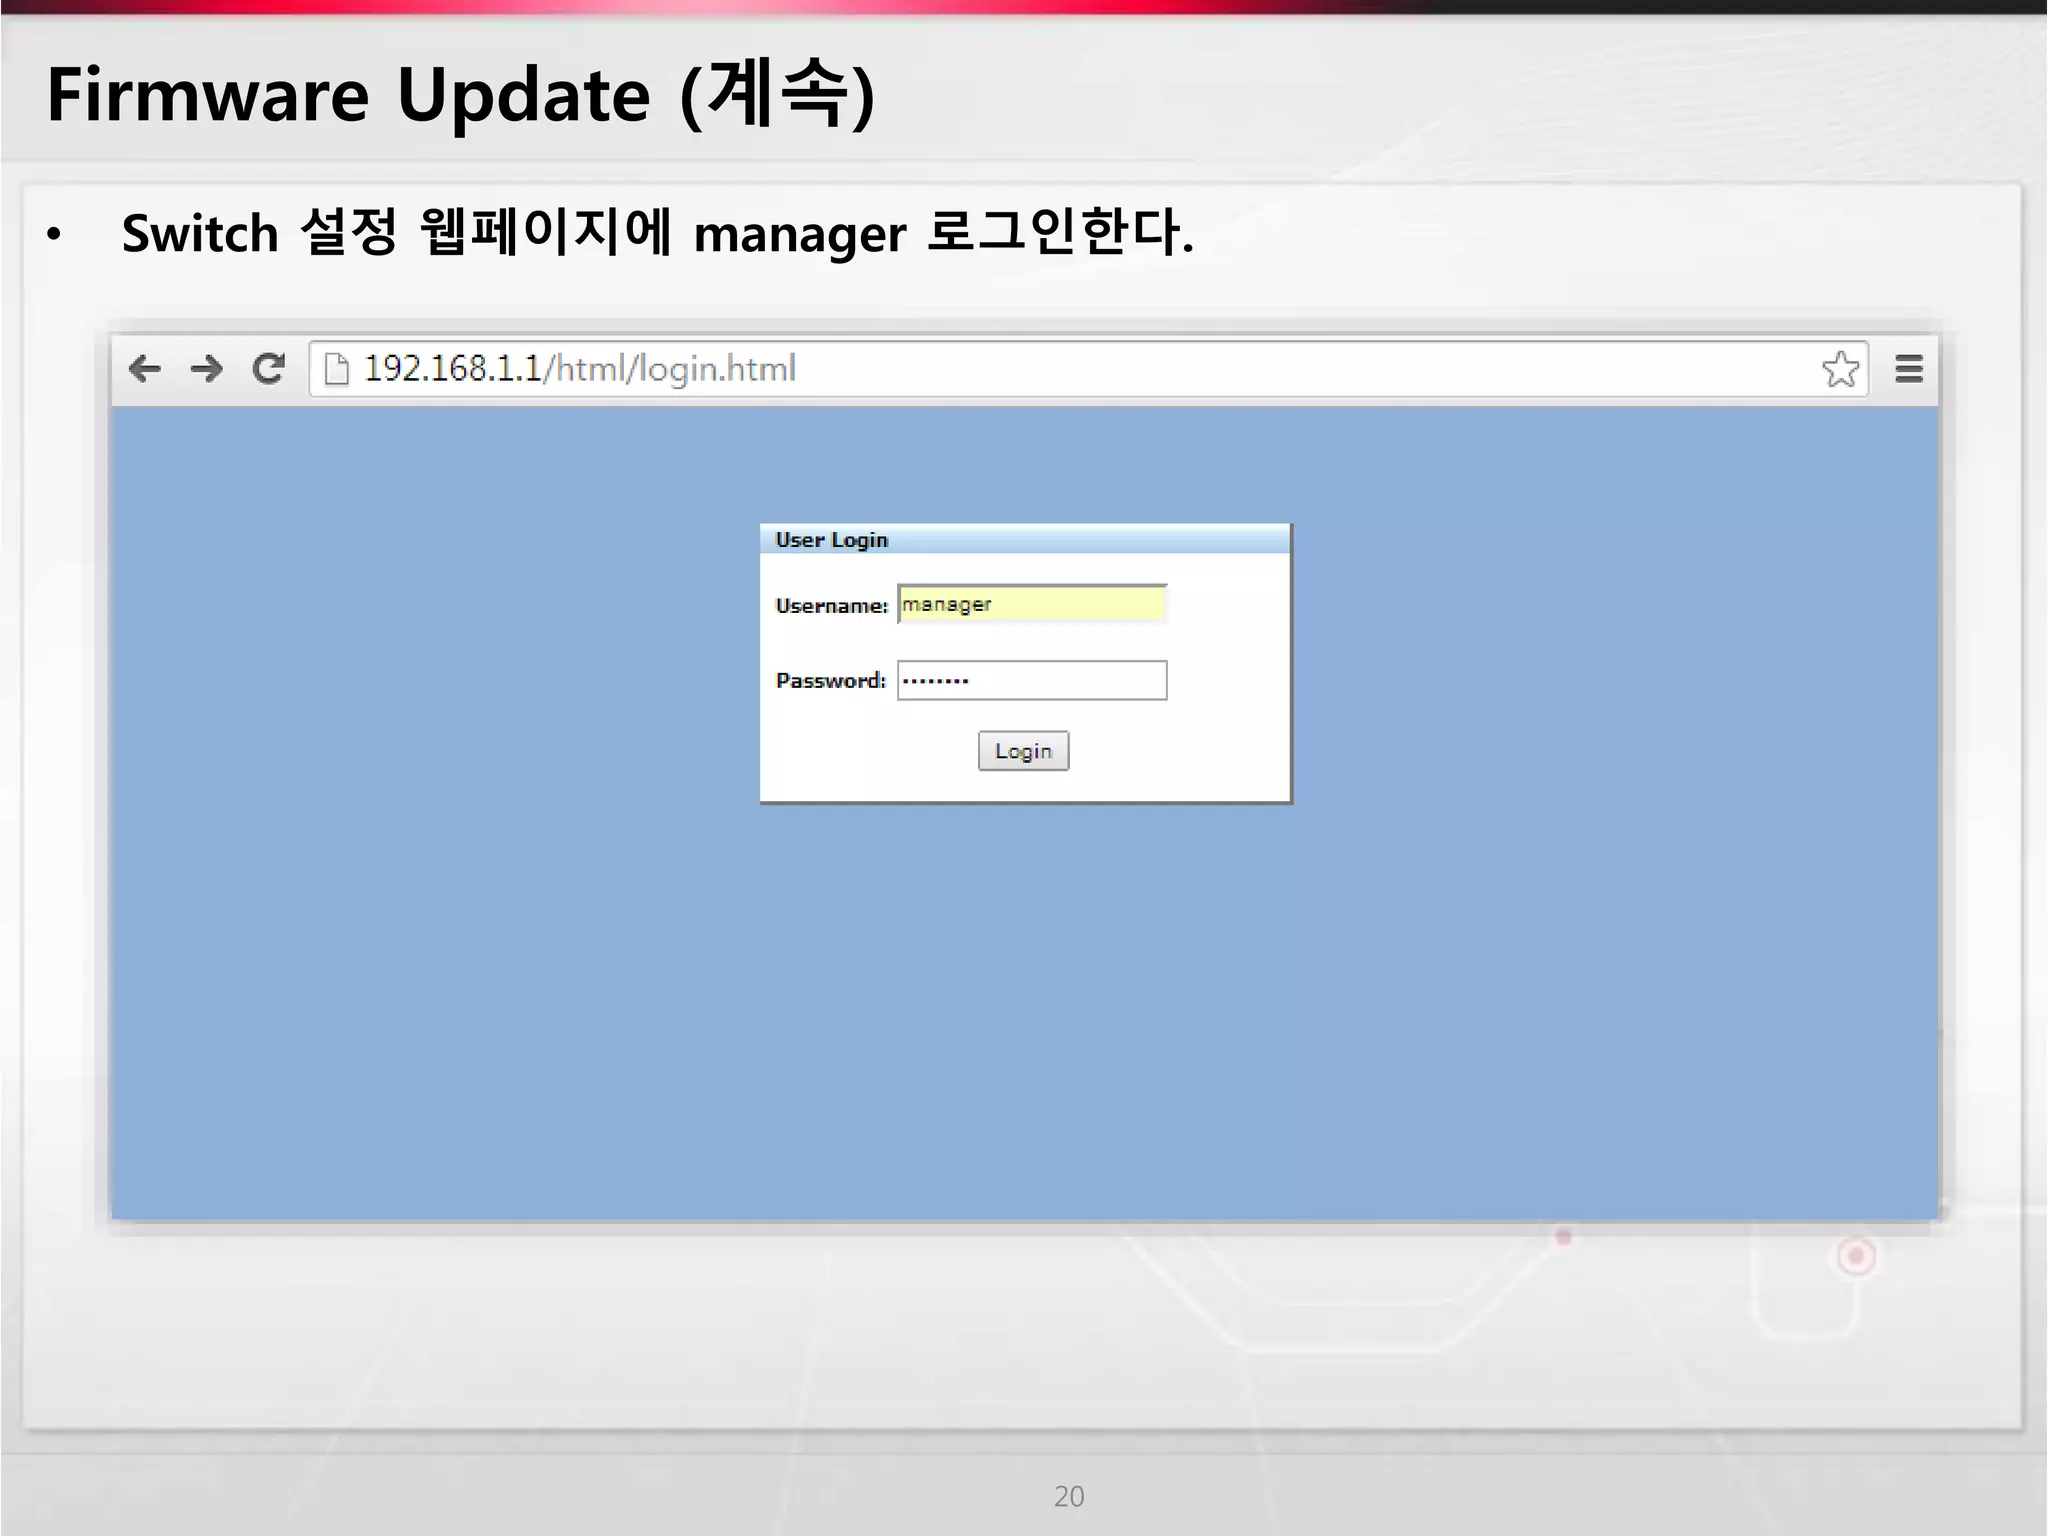This screenshot has width=2048, height=1536.
Task: Click the Firmware Update slide title
Action: pyautogui.click(x=461, y=94)
